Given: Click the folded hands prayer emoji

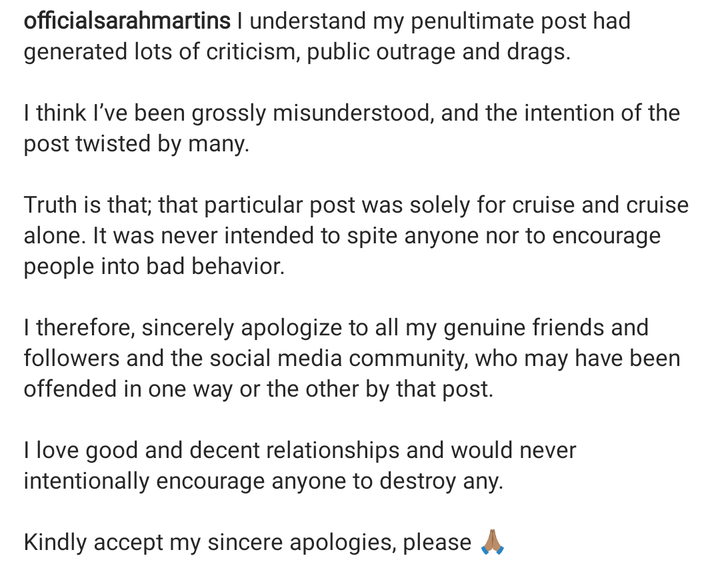Looking at the screenshot, I should coord(492,542).
